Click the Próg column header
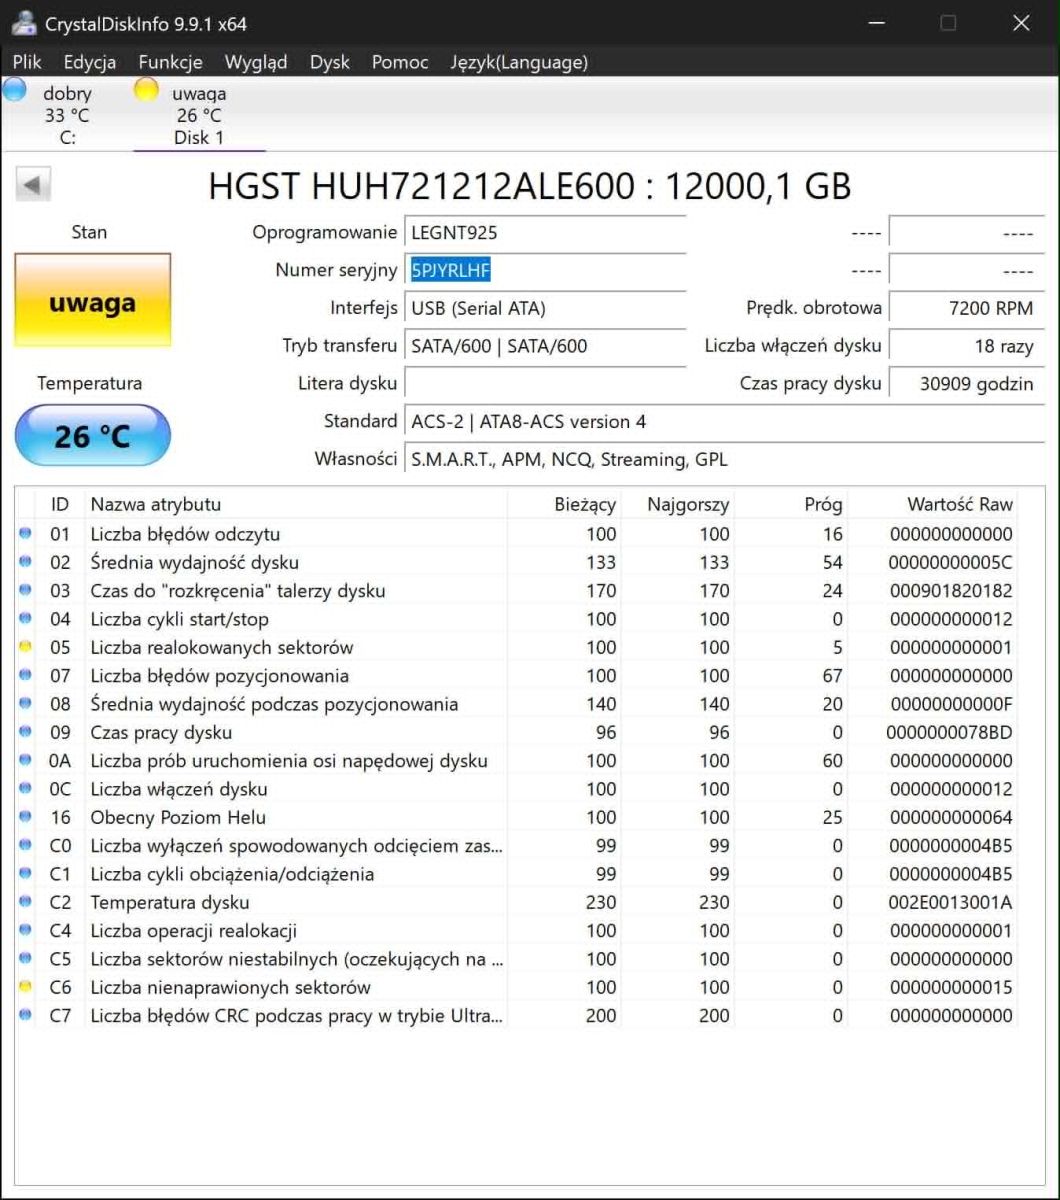 (x=791, y=504)
